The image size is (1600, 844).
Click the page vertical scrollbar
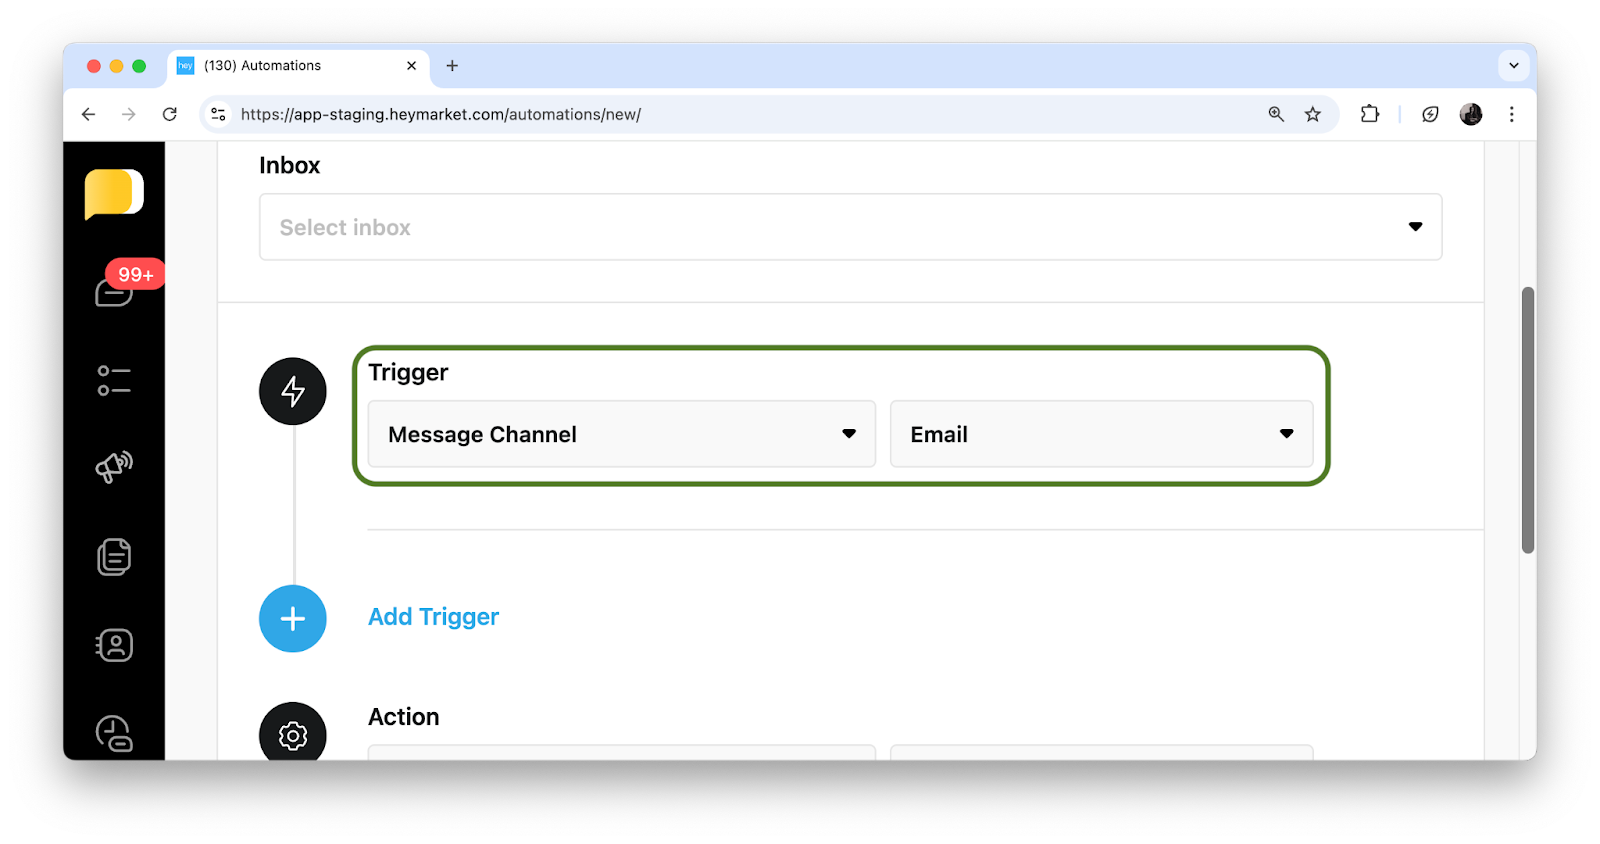(x=1527, y=420)
